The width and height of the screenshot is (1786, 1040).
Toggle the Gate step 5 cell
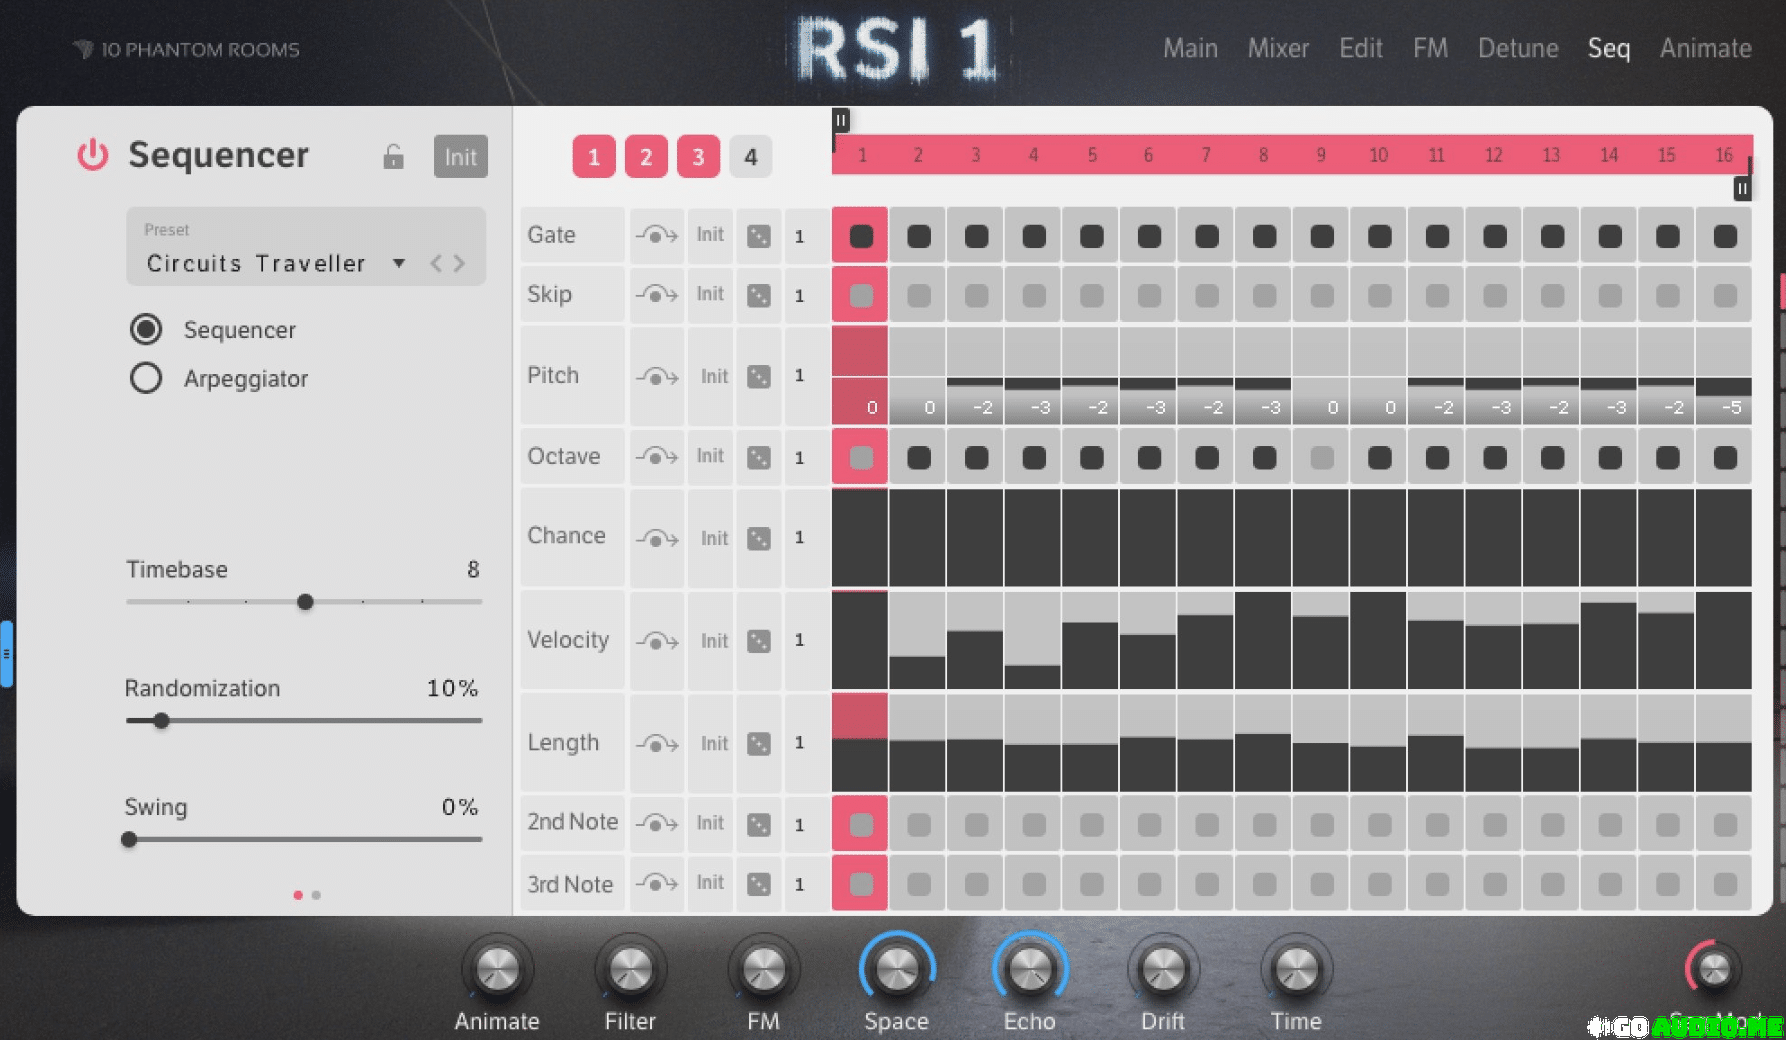1091,236
